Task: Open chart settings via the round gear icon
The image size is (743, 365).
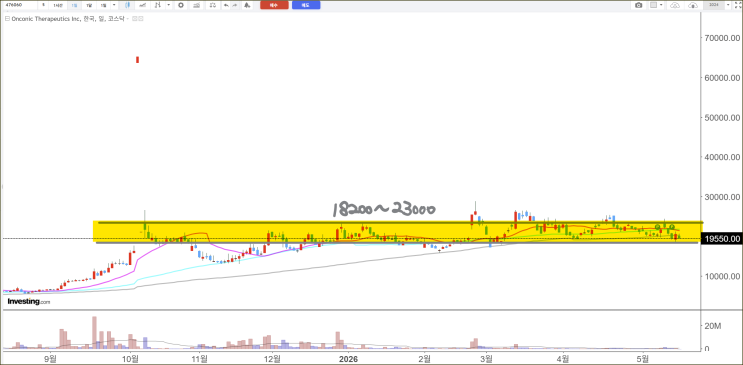Action: tap(181, 5)
